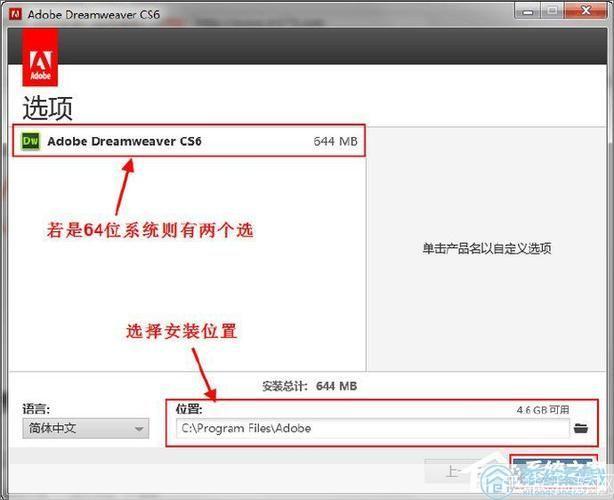Image resolution: width=614 pixels, height=500 pixels.
Task: Click the 4.6 GB 可用 space text
Action: tap(543, 410)
